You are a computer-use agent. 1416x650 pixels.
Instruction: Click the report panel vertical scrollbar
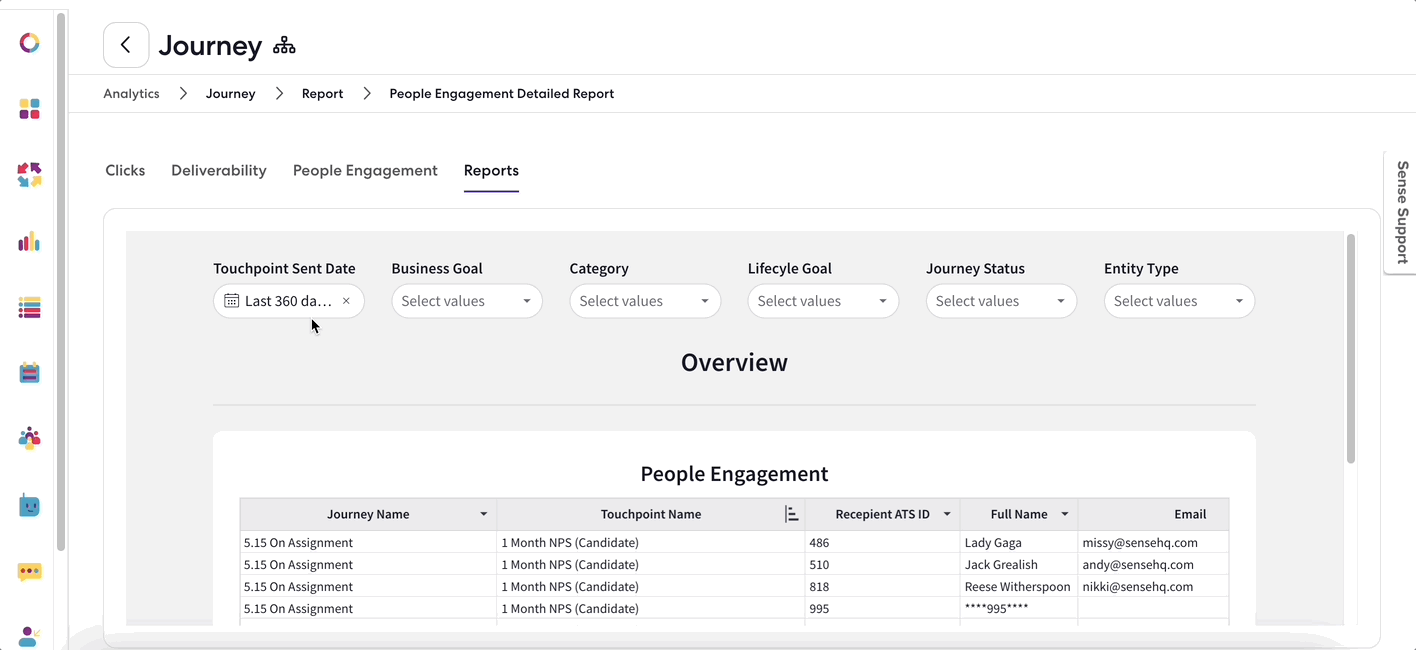pos(1351,348)
